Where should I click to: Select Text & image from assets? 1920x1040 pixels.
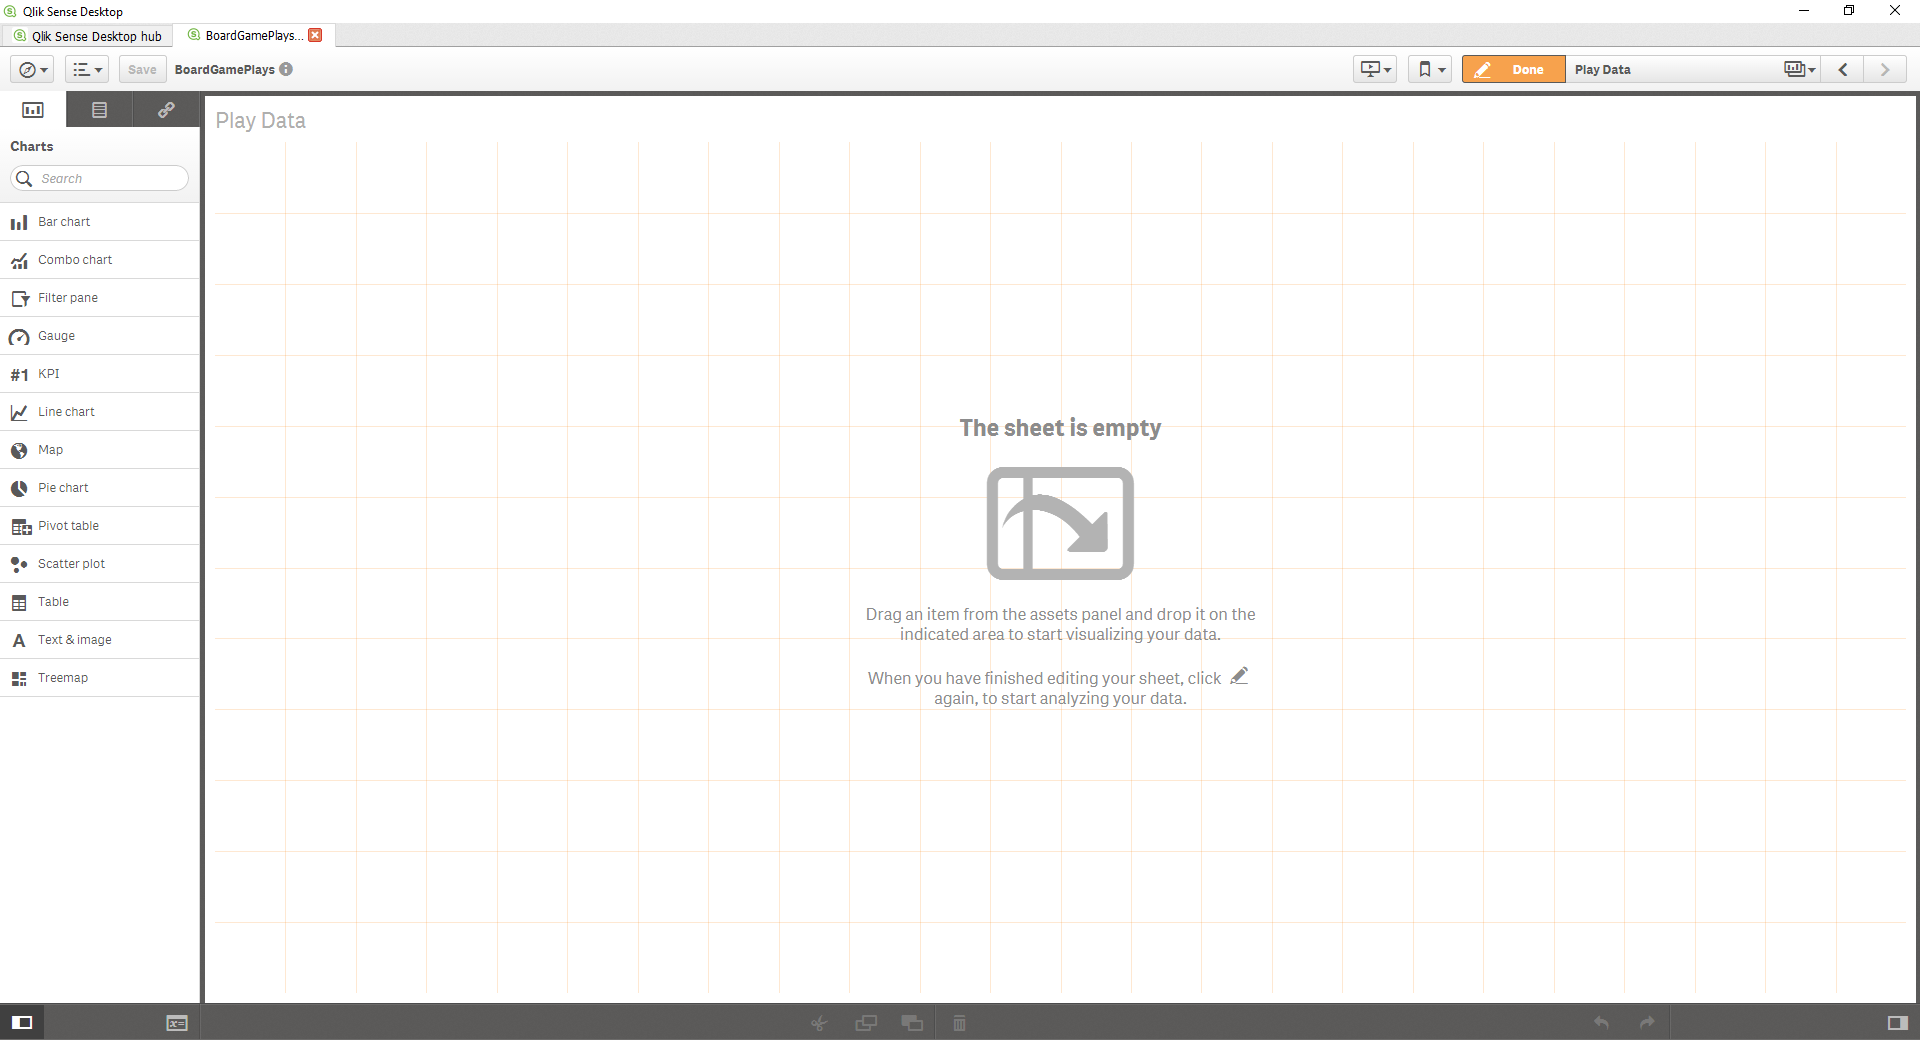coord(100,640)
